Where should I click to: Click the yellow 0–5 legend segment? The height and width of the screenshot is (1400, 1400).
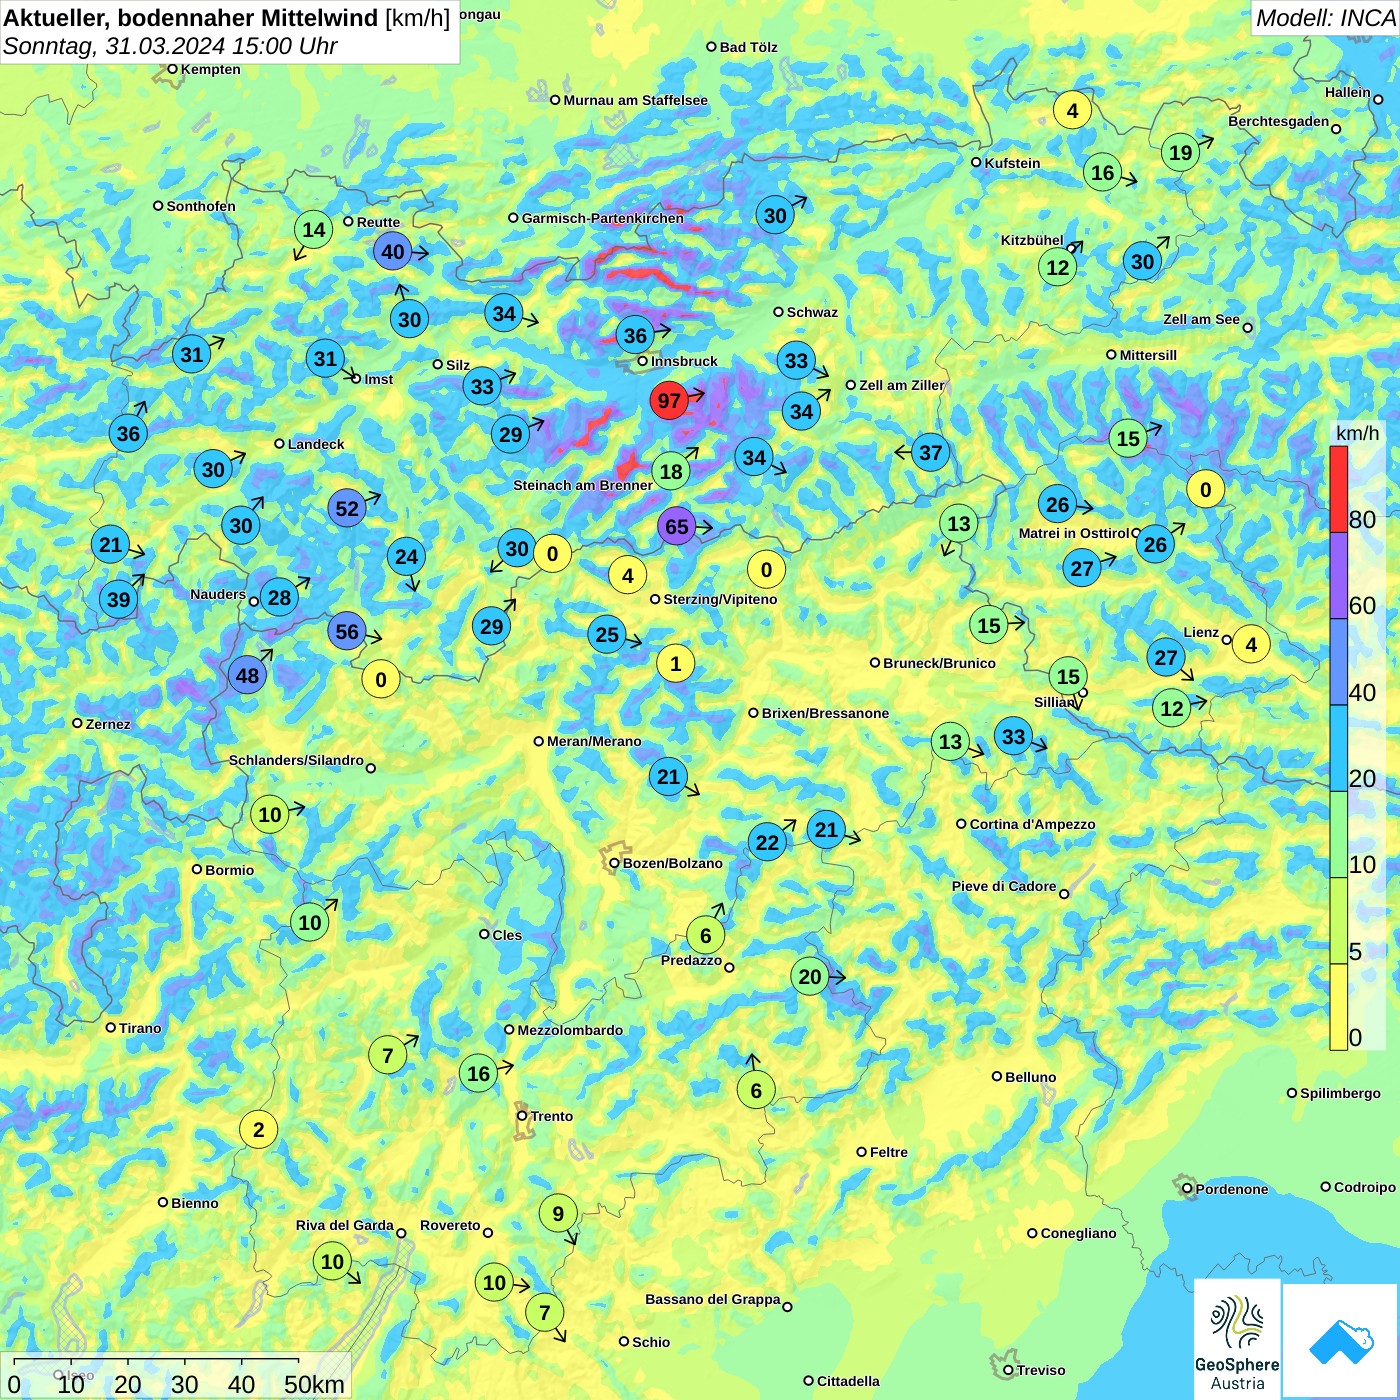(1338, 1007)
